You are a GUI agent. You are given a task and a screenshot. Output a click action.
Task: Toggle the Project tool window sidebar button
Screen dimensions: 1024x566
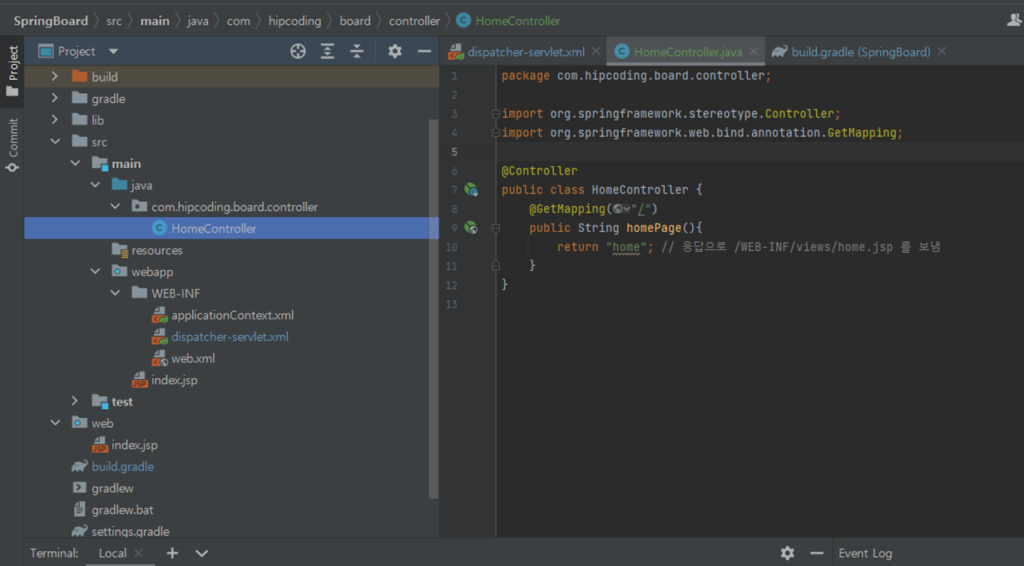13,70
